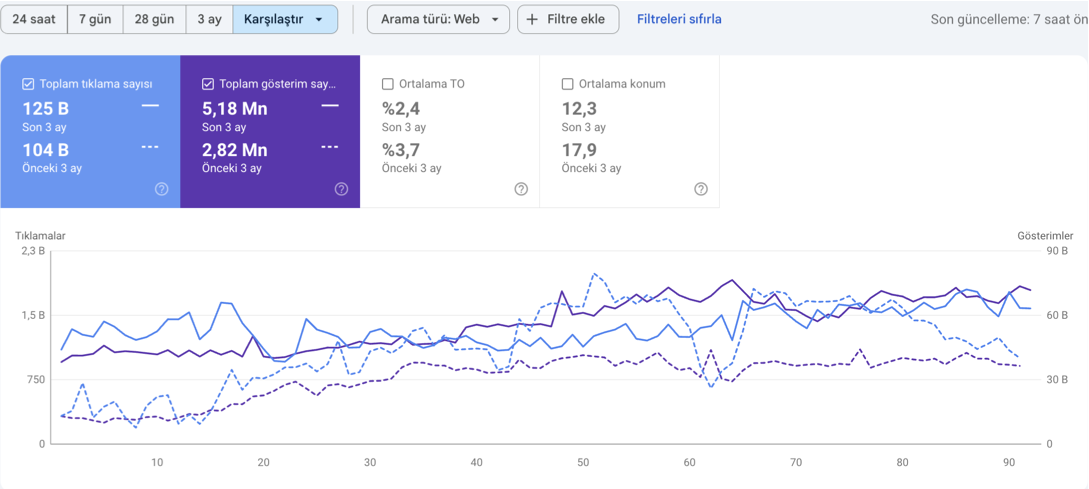The width and height of the screenshot is (1089, 489).
Task: Open help icon on Toplam gösterim sayısı card
Action: pos(341,189)
